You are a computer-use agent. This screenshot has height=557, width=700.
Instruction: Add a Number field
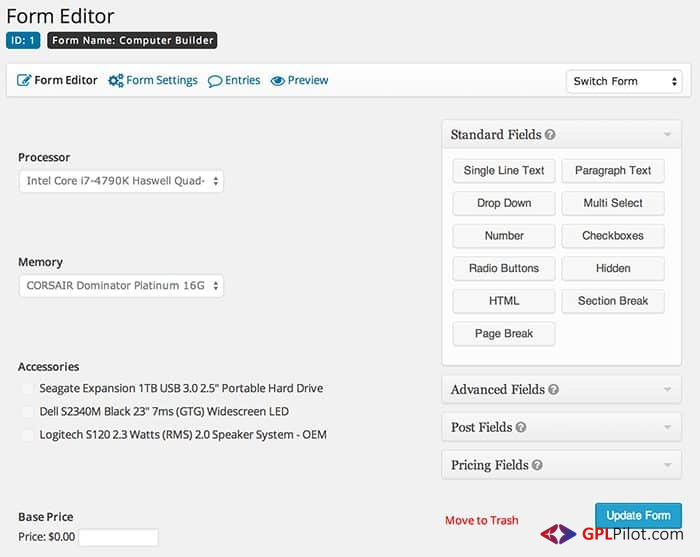click(504, 236)
